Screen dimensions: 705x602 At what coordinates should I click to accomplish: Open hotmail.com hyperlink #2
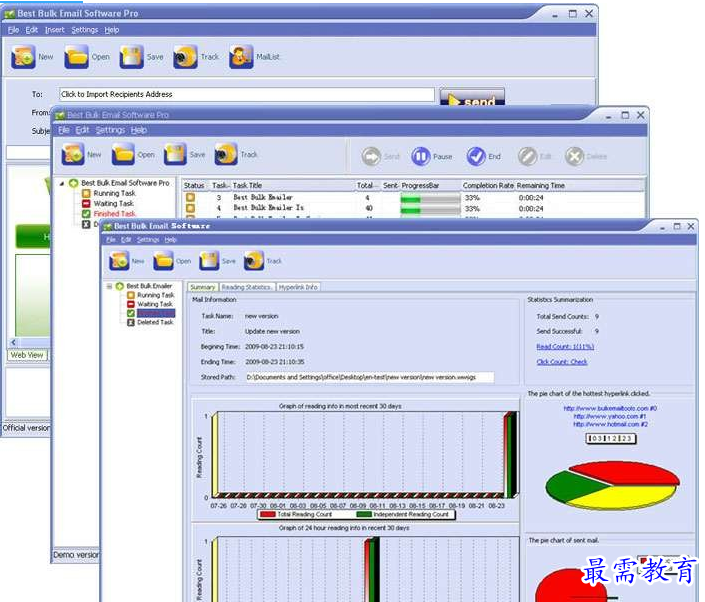(x=611, y=424)
